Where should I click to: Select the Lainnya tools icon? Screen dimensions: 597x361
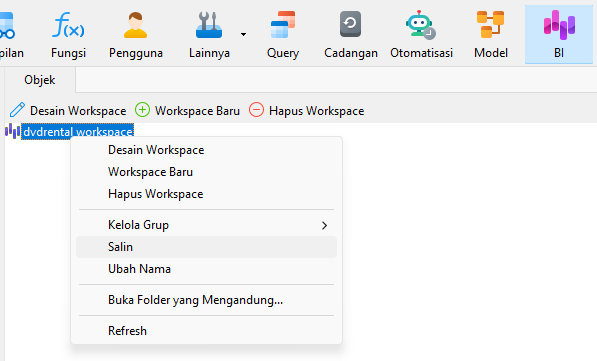[x=209, y=25]
